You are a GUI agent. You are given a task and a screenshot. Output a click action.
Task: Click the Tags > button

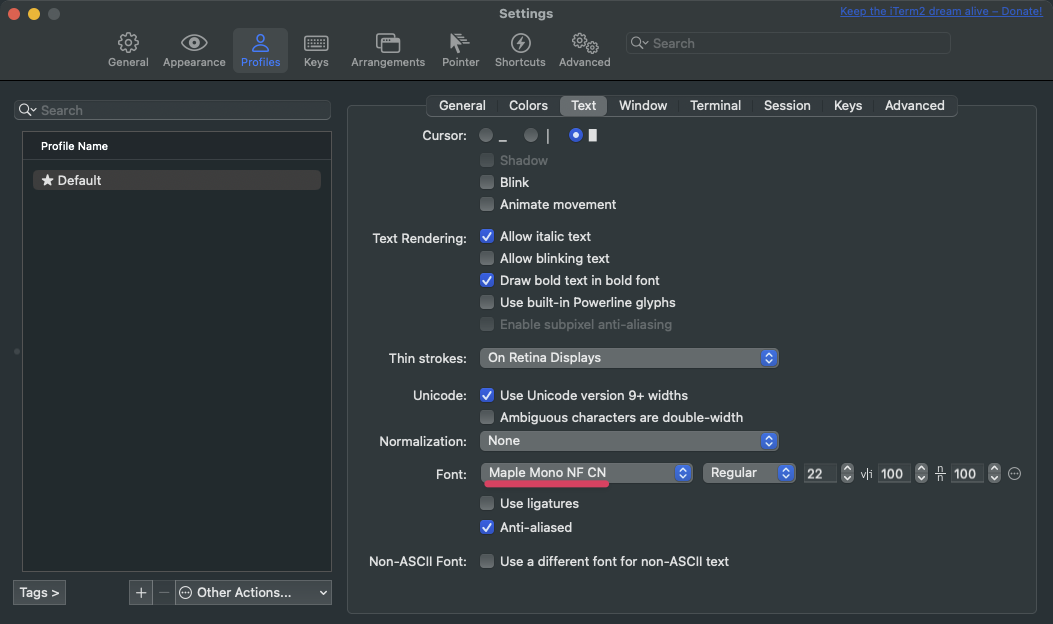coord(39,592)
